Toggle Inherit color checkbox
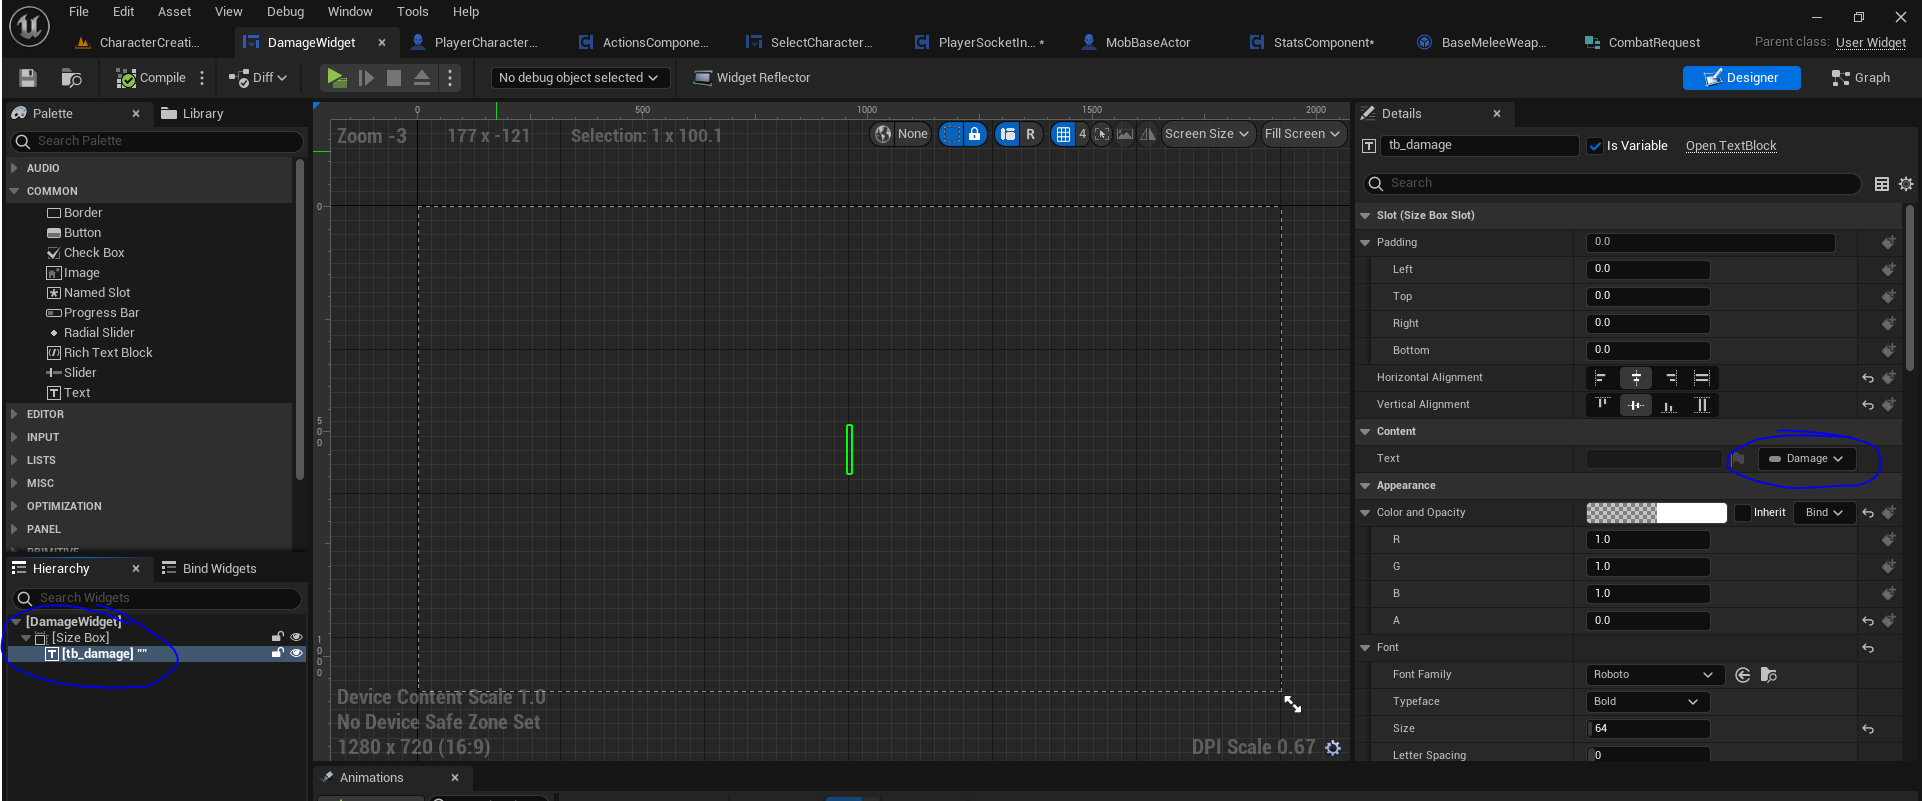1922x801 pixels. pyautogui.click(x=1743, y=513)
